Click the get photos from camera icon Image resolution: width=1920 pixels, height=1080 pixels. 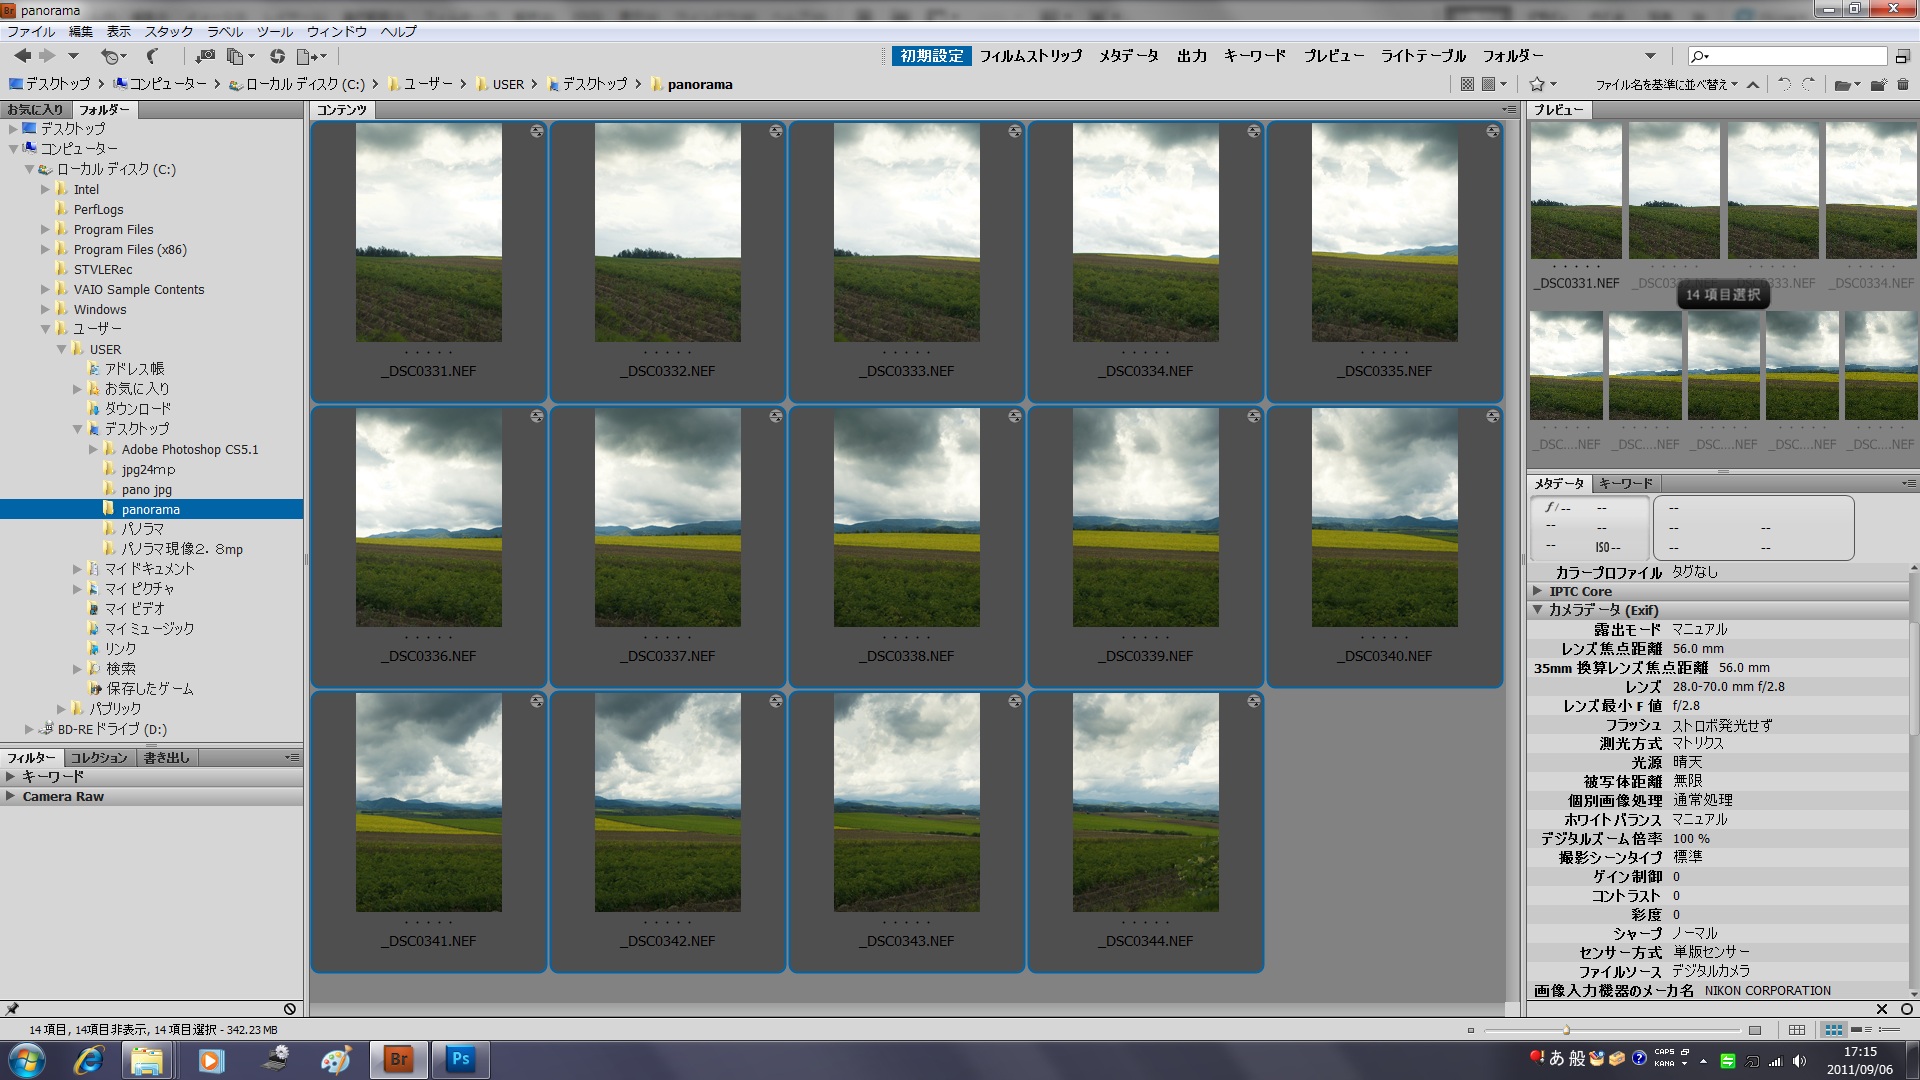205,56
